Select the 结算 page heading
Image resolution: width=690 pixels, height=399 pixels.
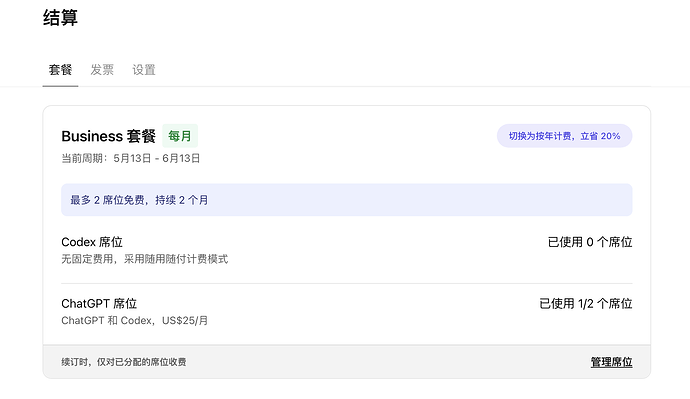pos(60,18)
